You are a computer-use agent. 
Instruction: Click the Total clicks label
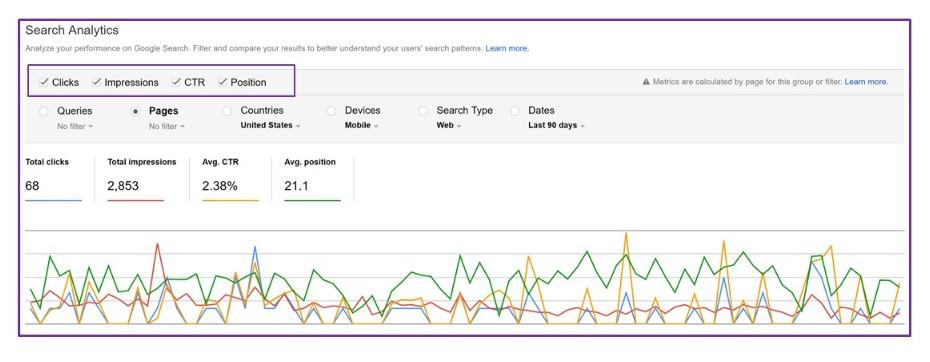tap(47, 161)
